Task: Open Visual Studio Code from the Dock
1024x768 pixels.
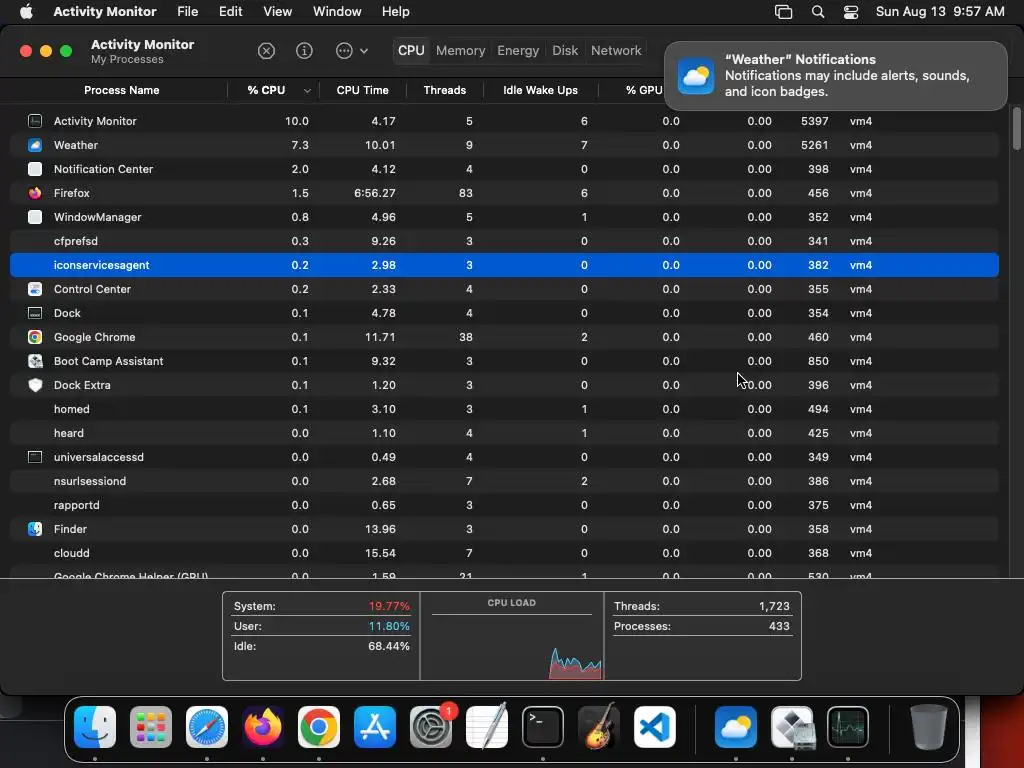Action: coord(655,727)
